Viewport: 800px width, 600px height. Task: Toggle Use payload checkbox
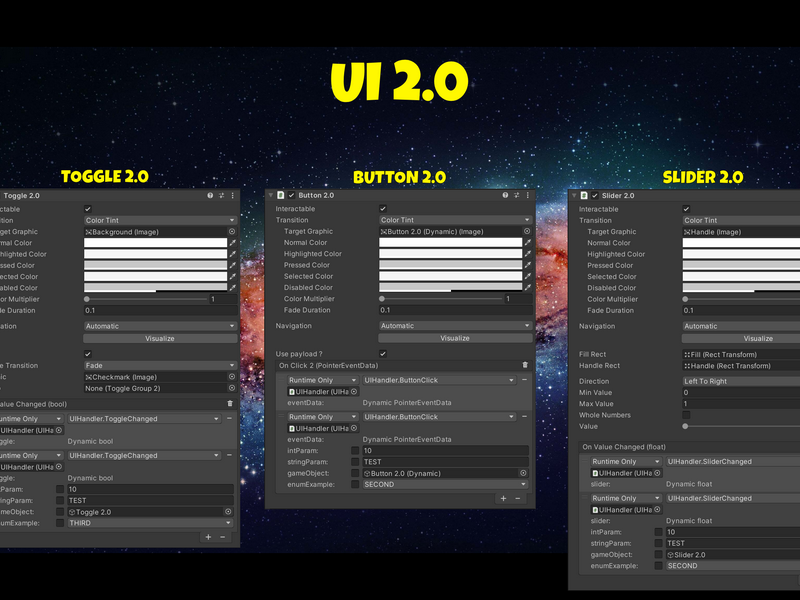pos(383,354)
